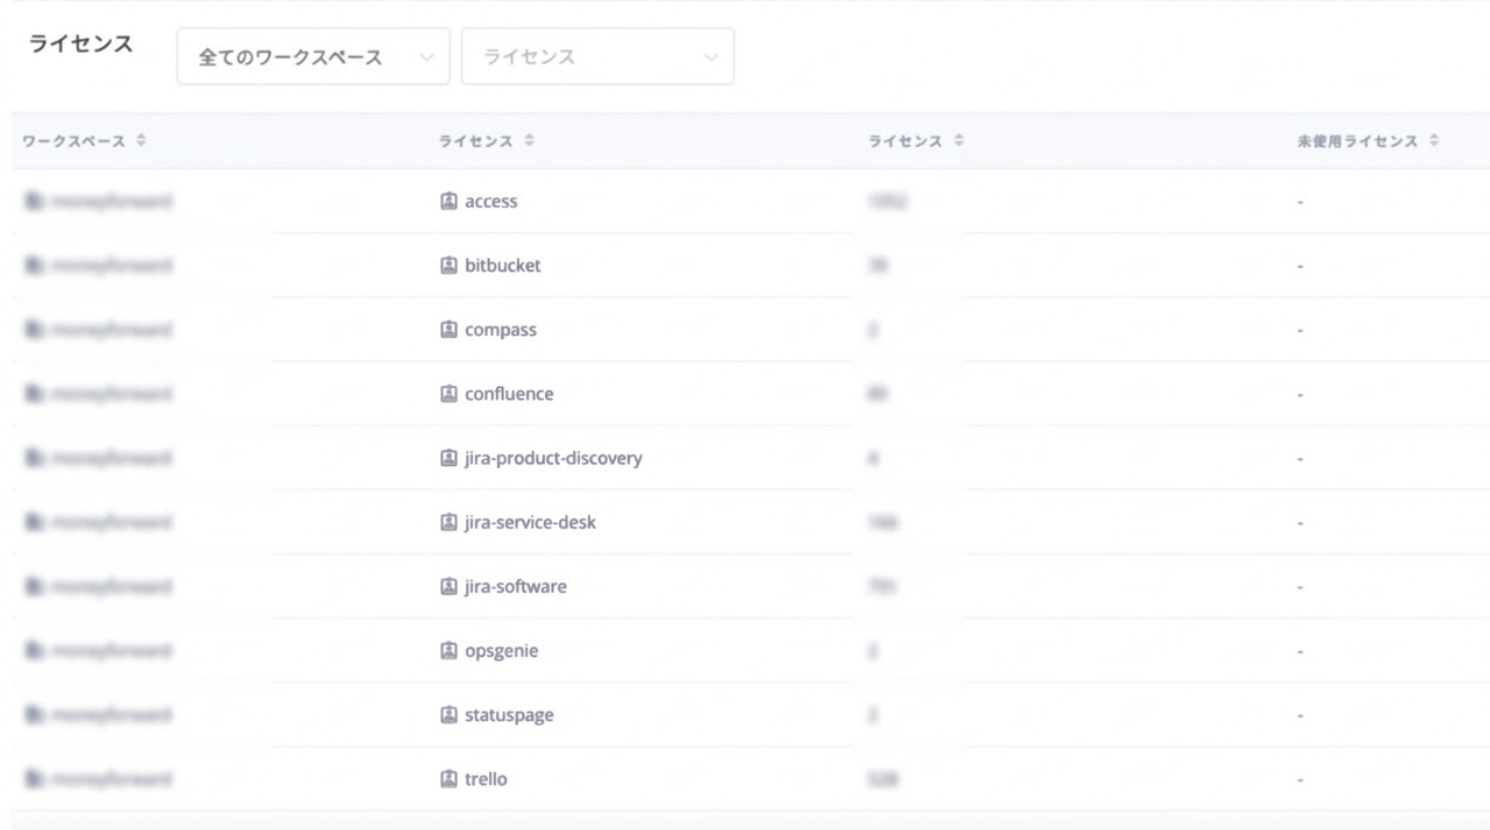Select the jira-software license row
Viewport: 1490px width, 830px height.
pos(515,587)
